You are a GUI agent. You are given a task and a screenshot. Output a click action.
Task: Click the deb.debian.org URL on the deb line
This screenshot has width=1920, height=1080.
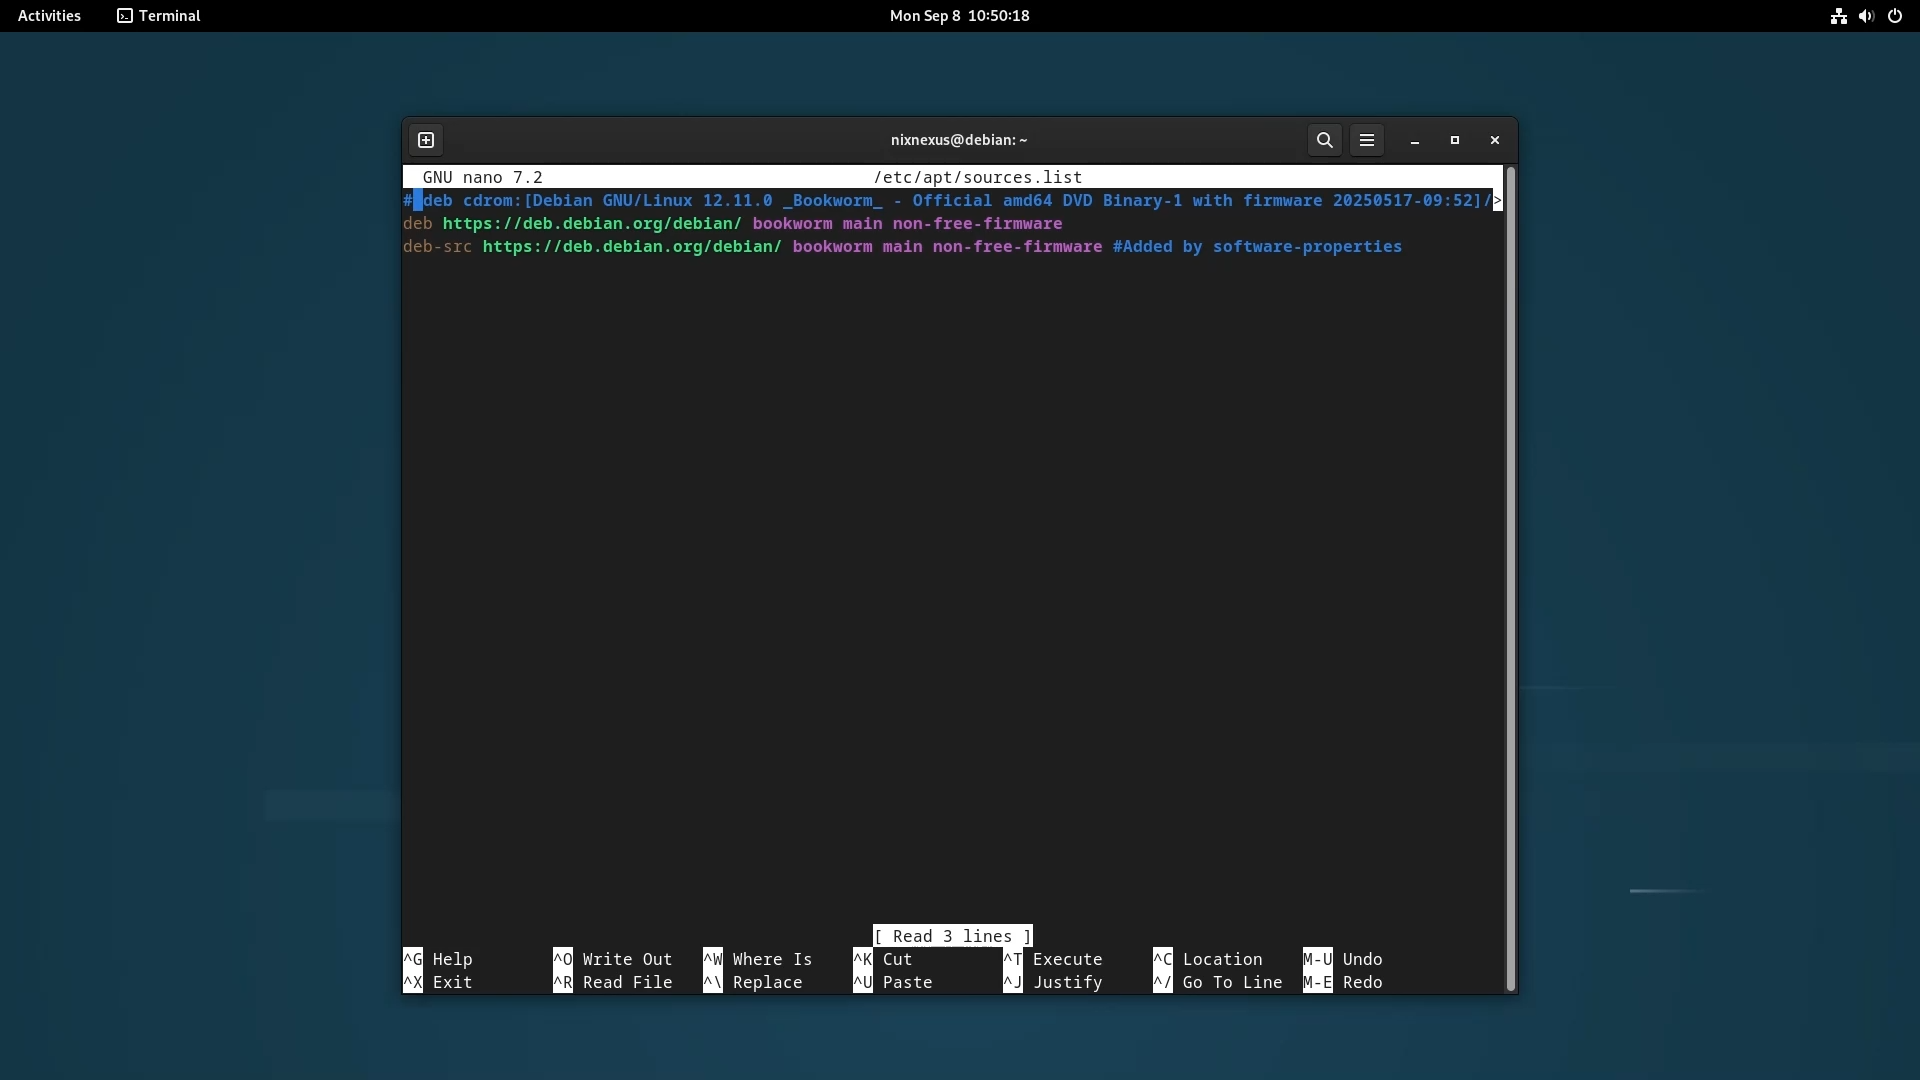(x=592, y=224)
